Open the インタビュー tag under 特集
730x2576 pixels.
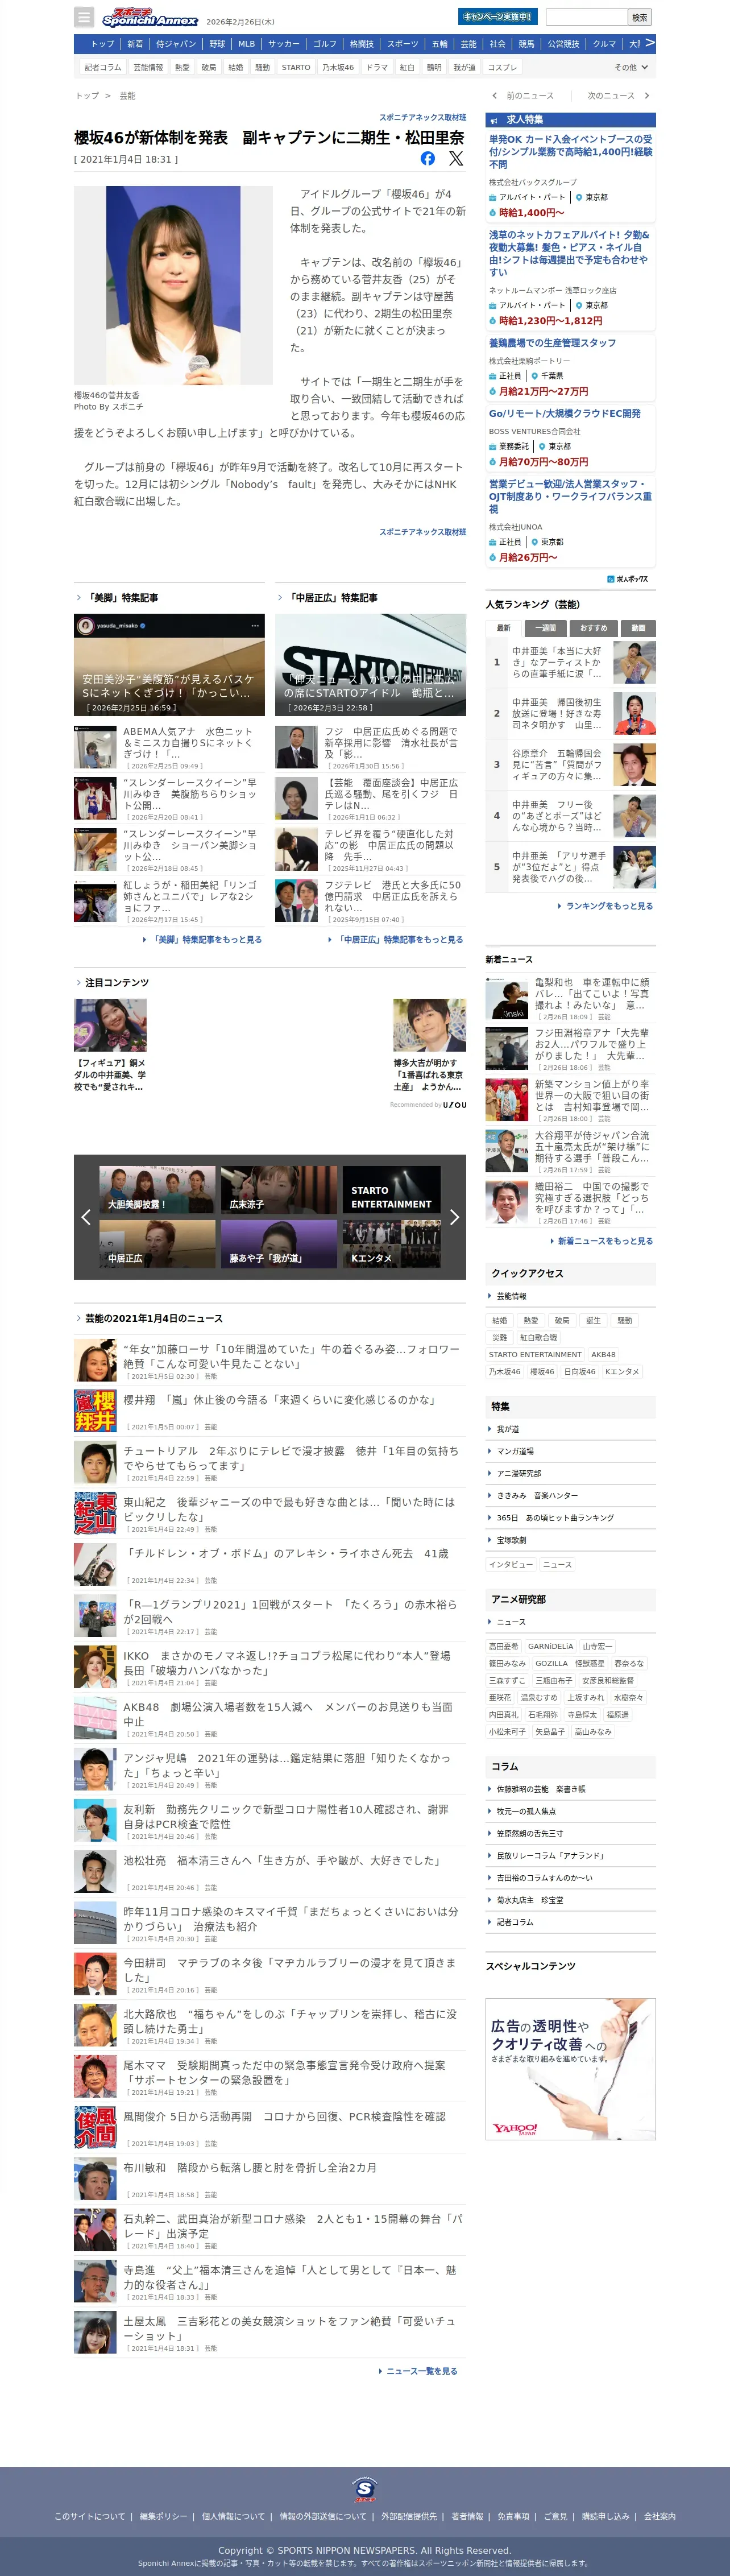pyautogui.click(x=511, y=1564)
